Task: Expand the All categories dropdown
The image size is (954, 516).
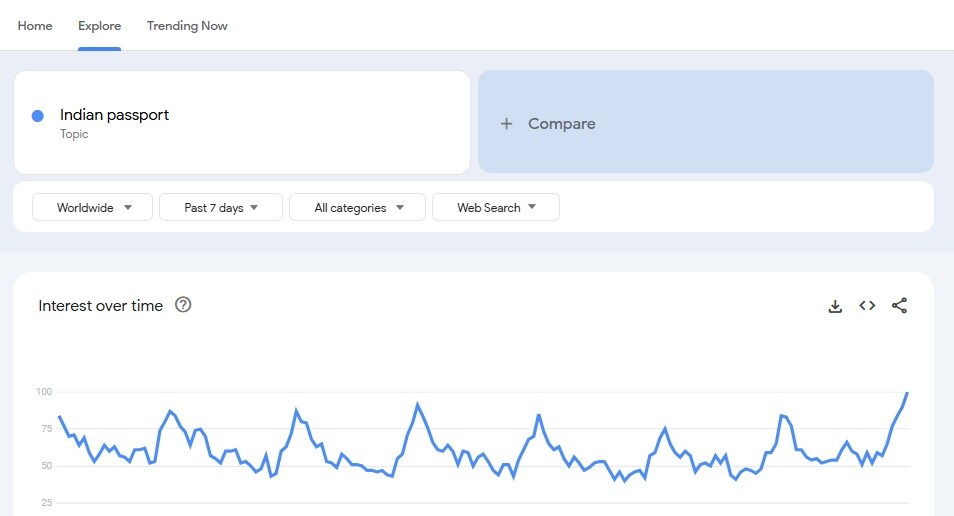Action: coord(357,208)
